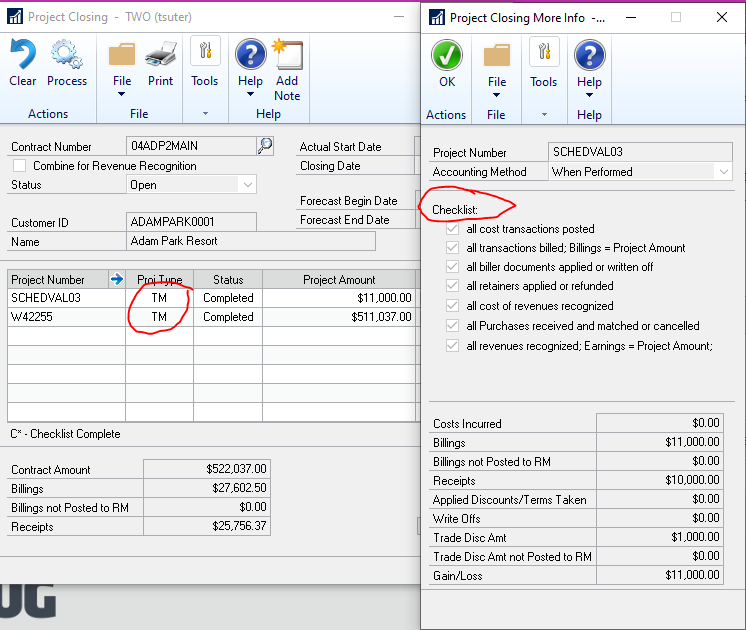Screen dimensions: 746x630
Task: Click the Project Amount column header
Action: [339, 280]
